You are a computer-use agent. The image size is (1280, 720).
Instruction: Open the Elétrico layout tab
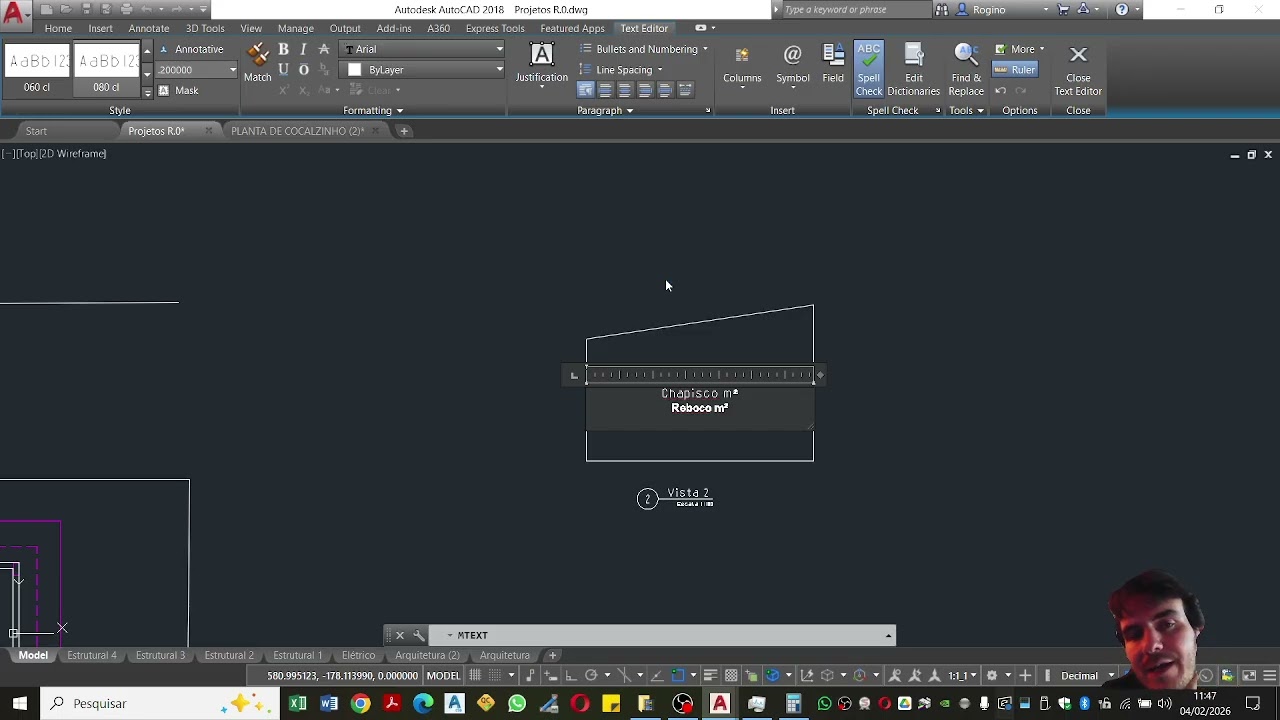[358, 655]
